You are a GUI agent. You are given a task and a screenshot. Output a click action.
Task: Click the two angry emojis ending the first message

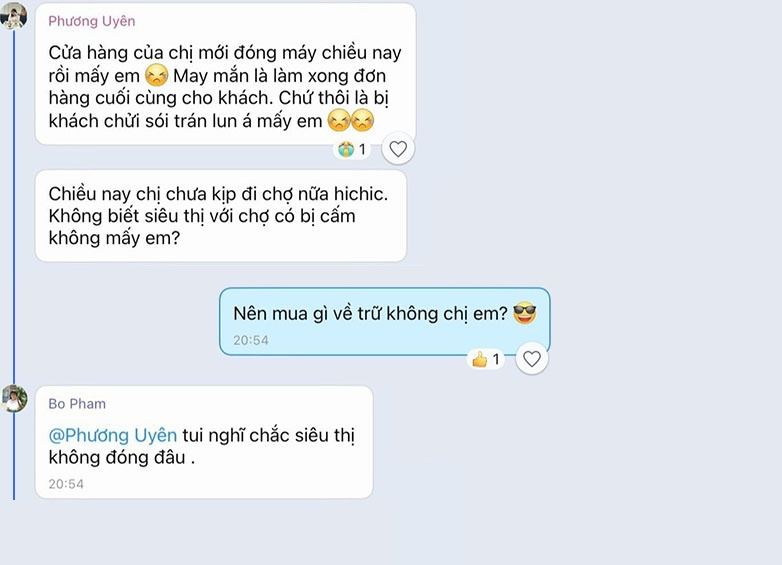coord(351,121)
